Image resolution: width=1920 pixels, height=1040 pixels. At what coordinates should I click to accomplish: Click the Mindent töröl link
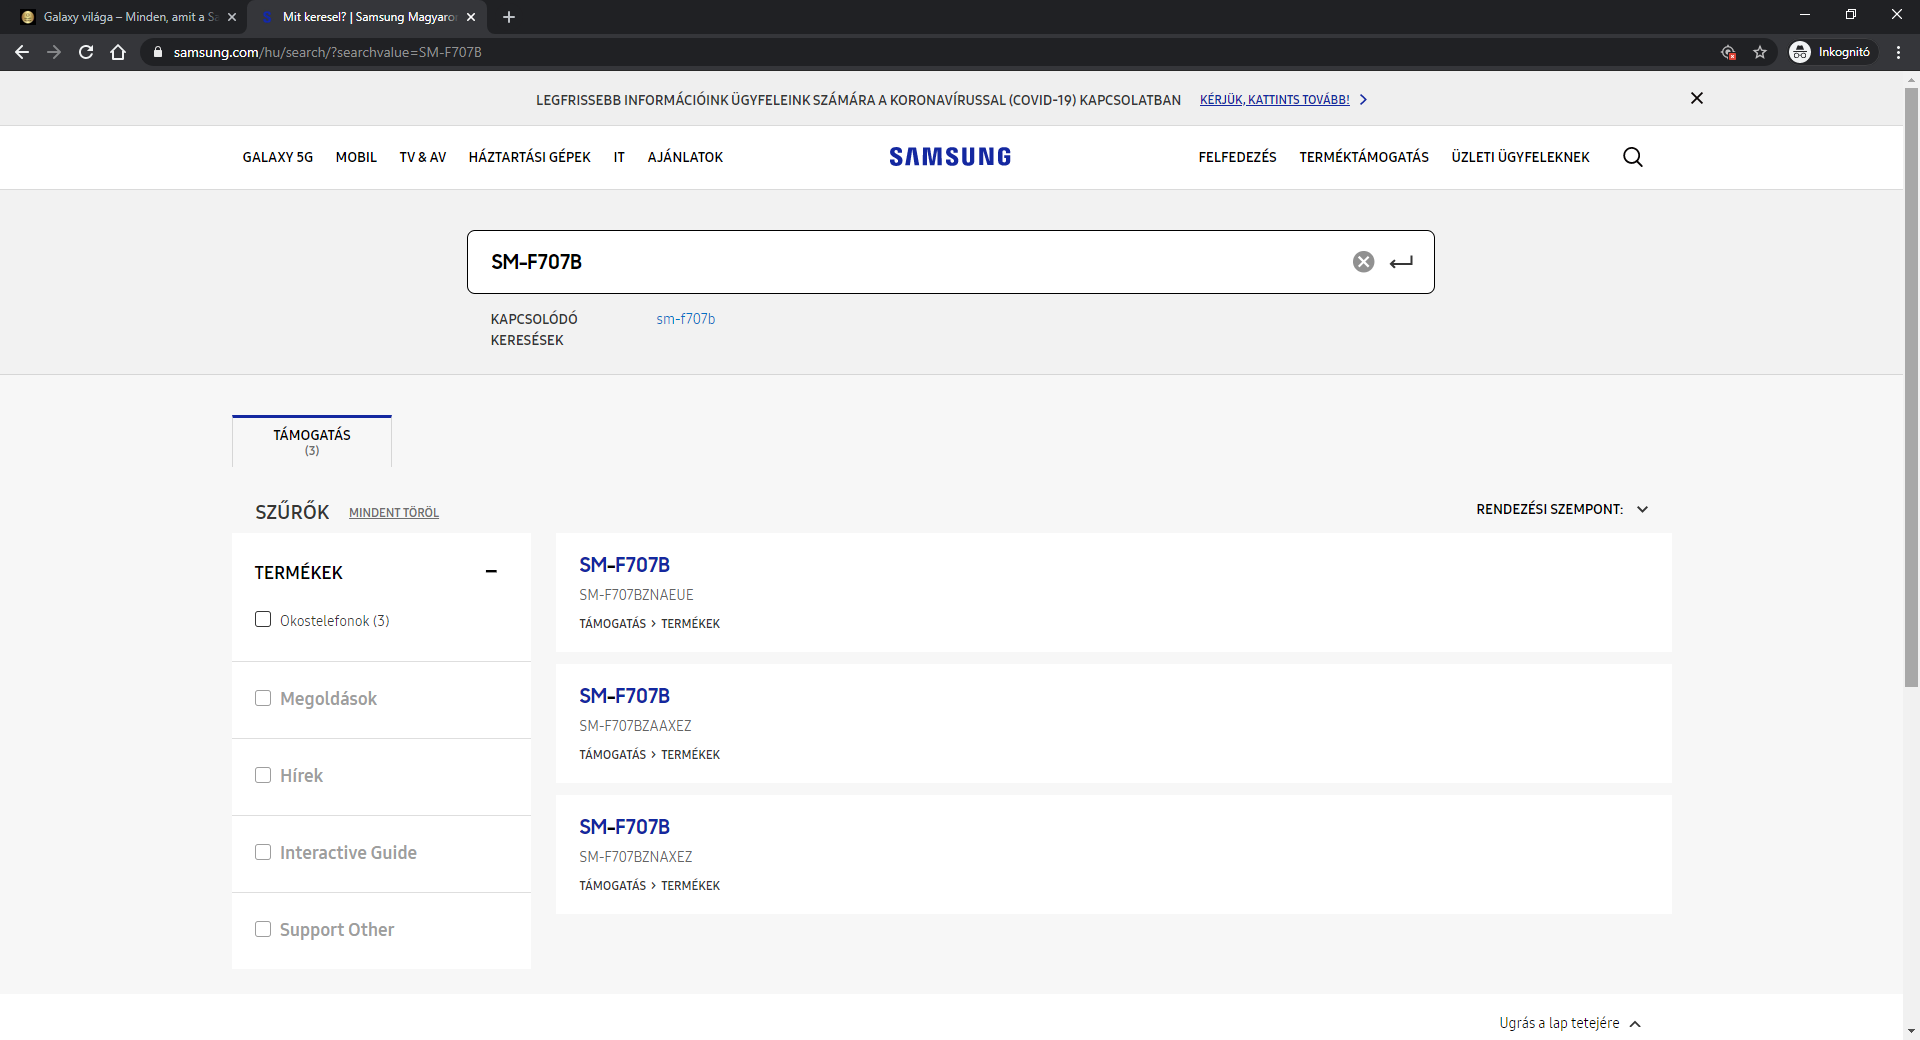394,513
